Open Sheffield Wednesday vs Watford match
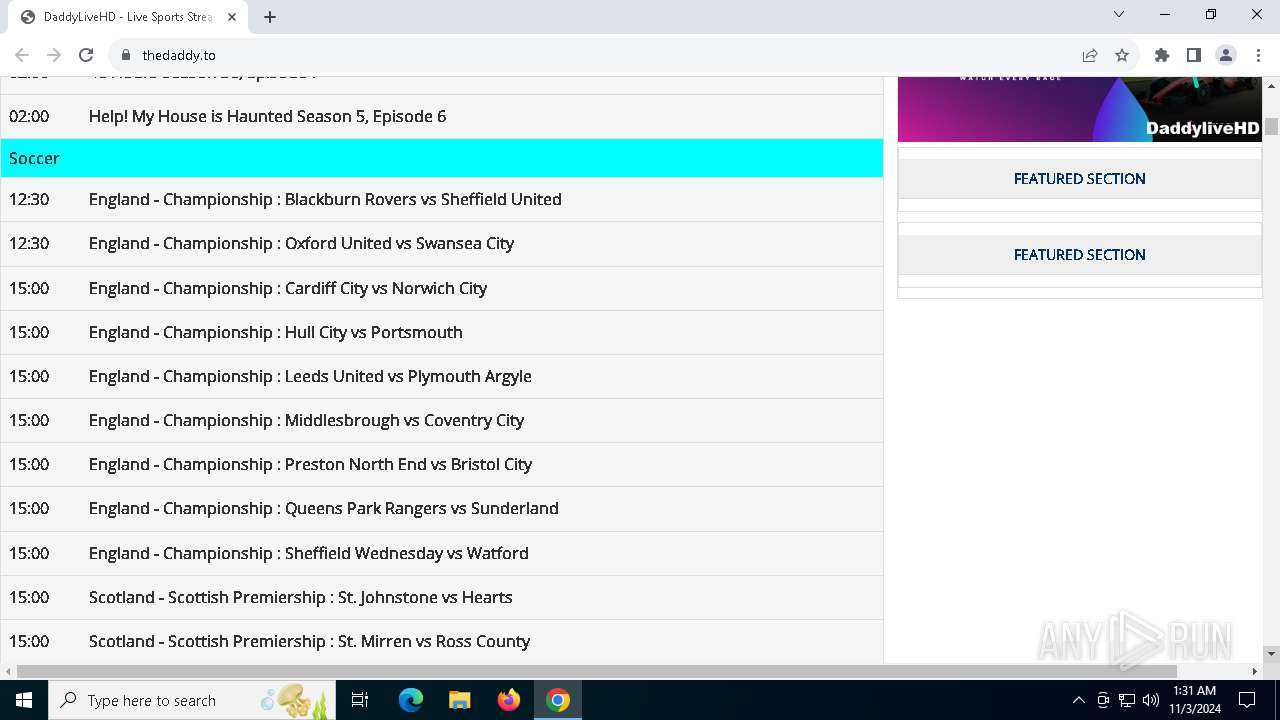The height and width of the screenshot is (720, 1280). (441, 553)
